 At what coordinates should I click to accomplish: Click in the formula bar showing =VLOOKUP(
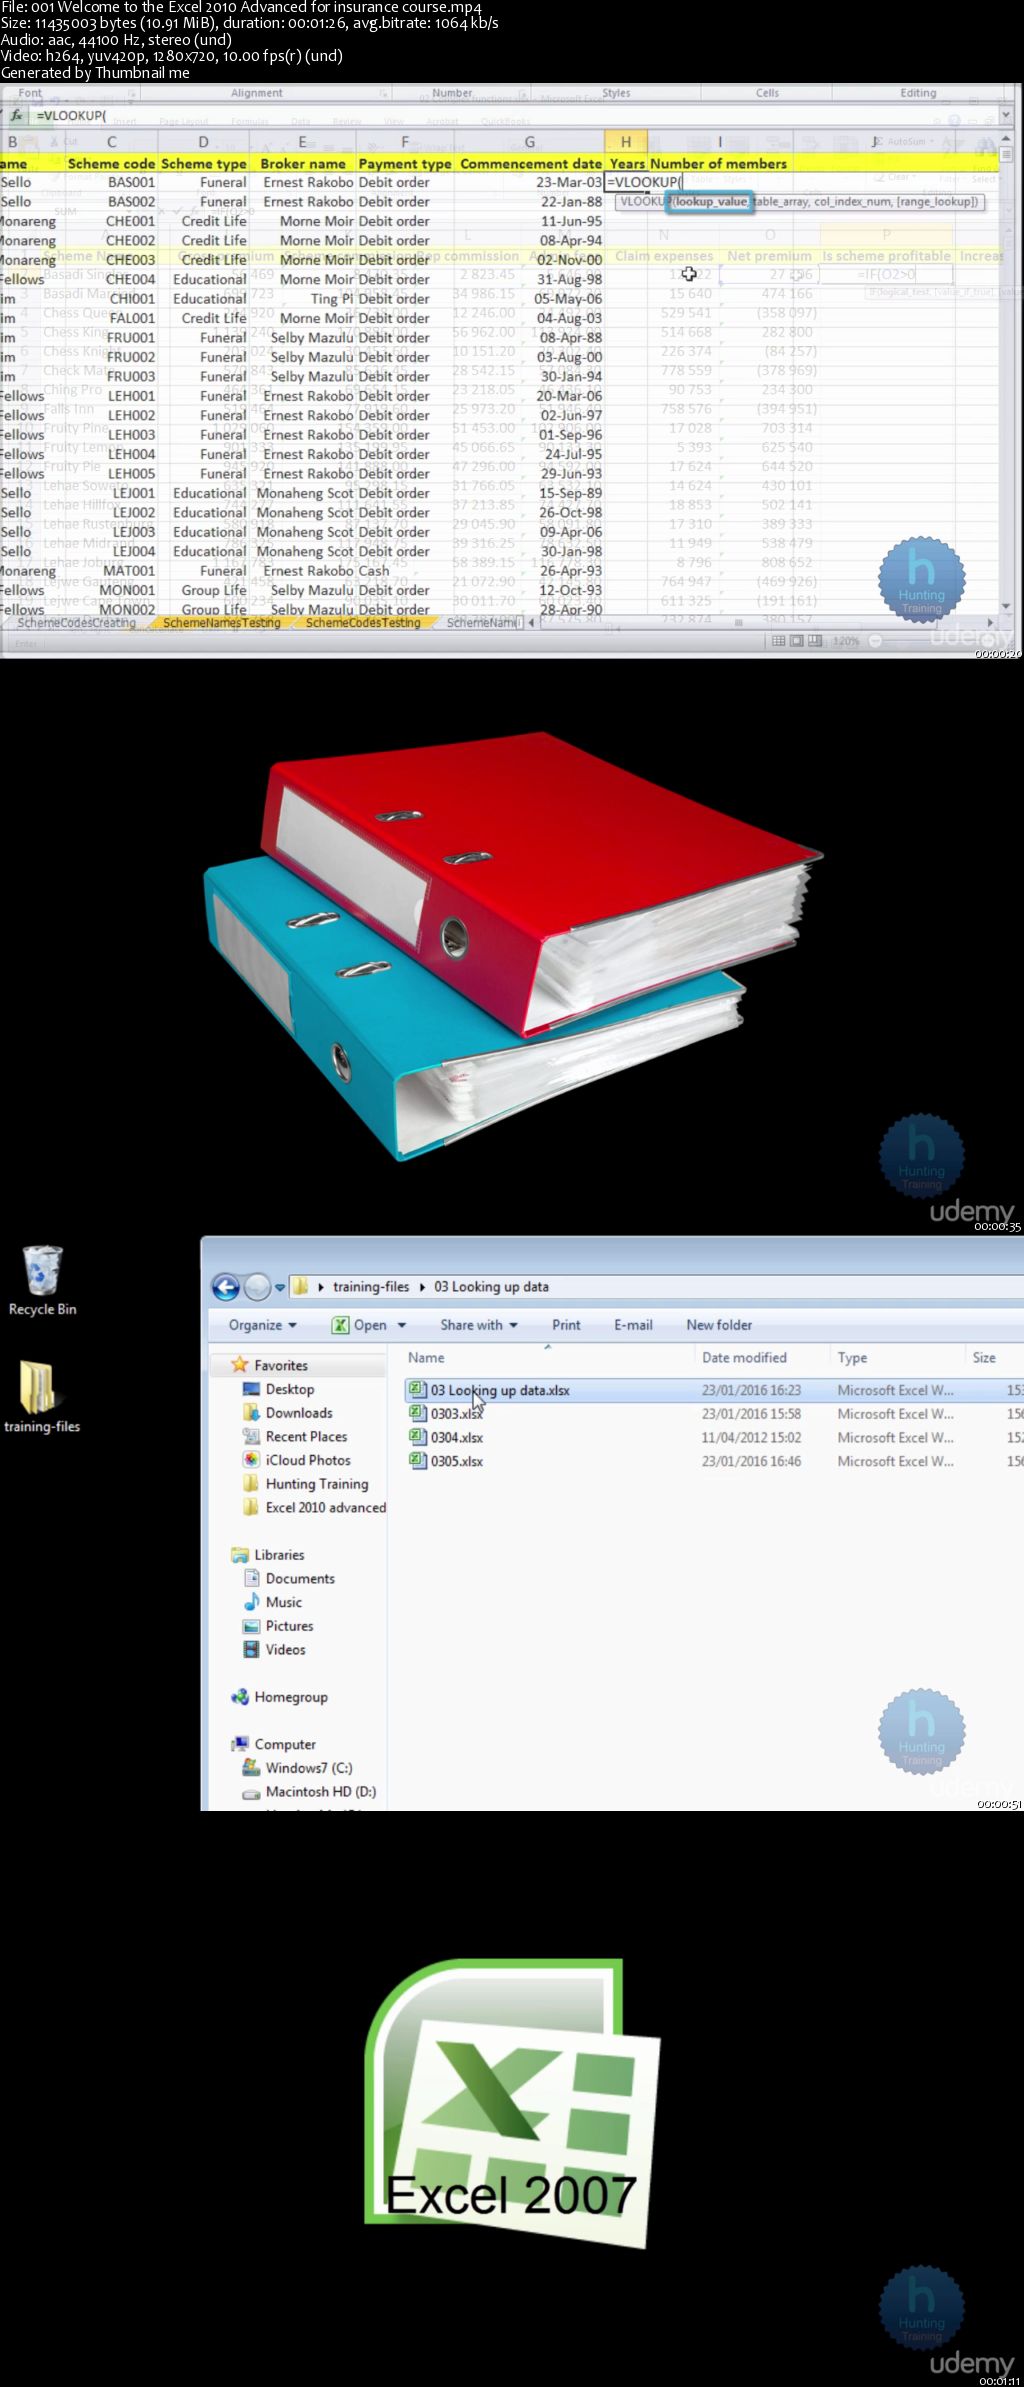(515, 116)
